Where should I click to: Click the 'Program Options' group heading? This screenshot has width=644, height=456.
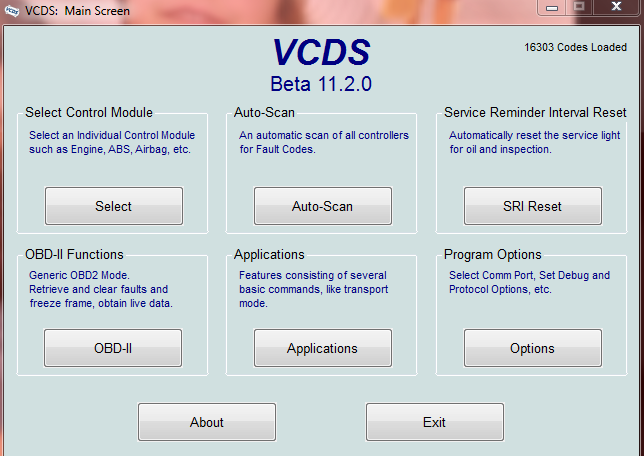pos(492,254)
